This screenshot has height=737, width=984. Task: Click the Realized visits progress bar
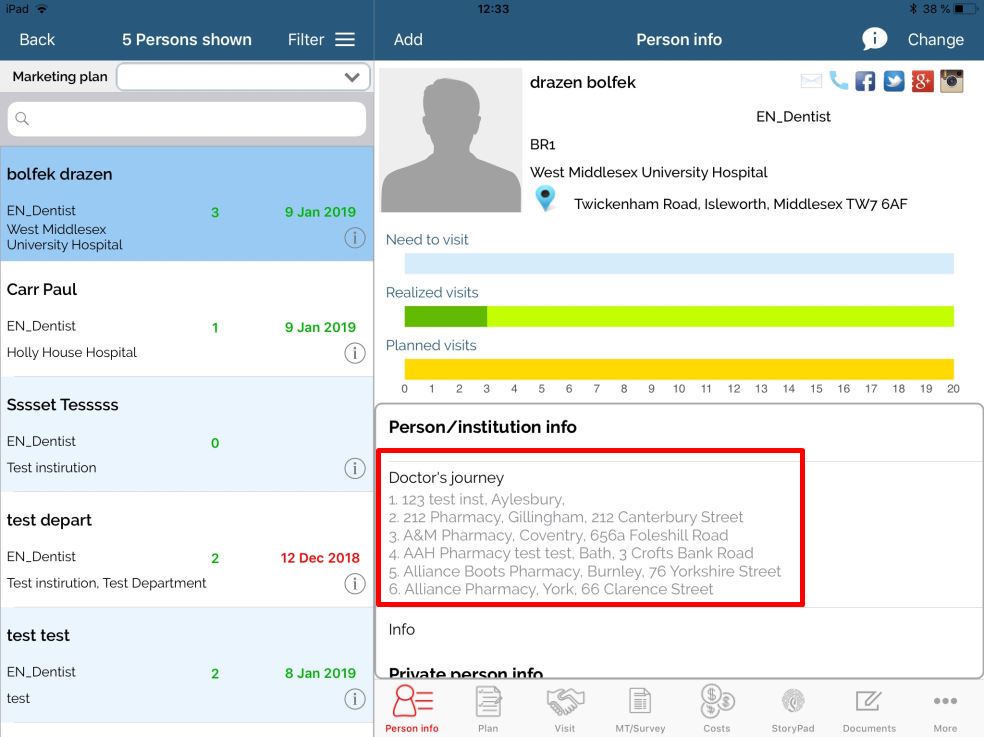click(678, 316)
